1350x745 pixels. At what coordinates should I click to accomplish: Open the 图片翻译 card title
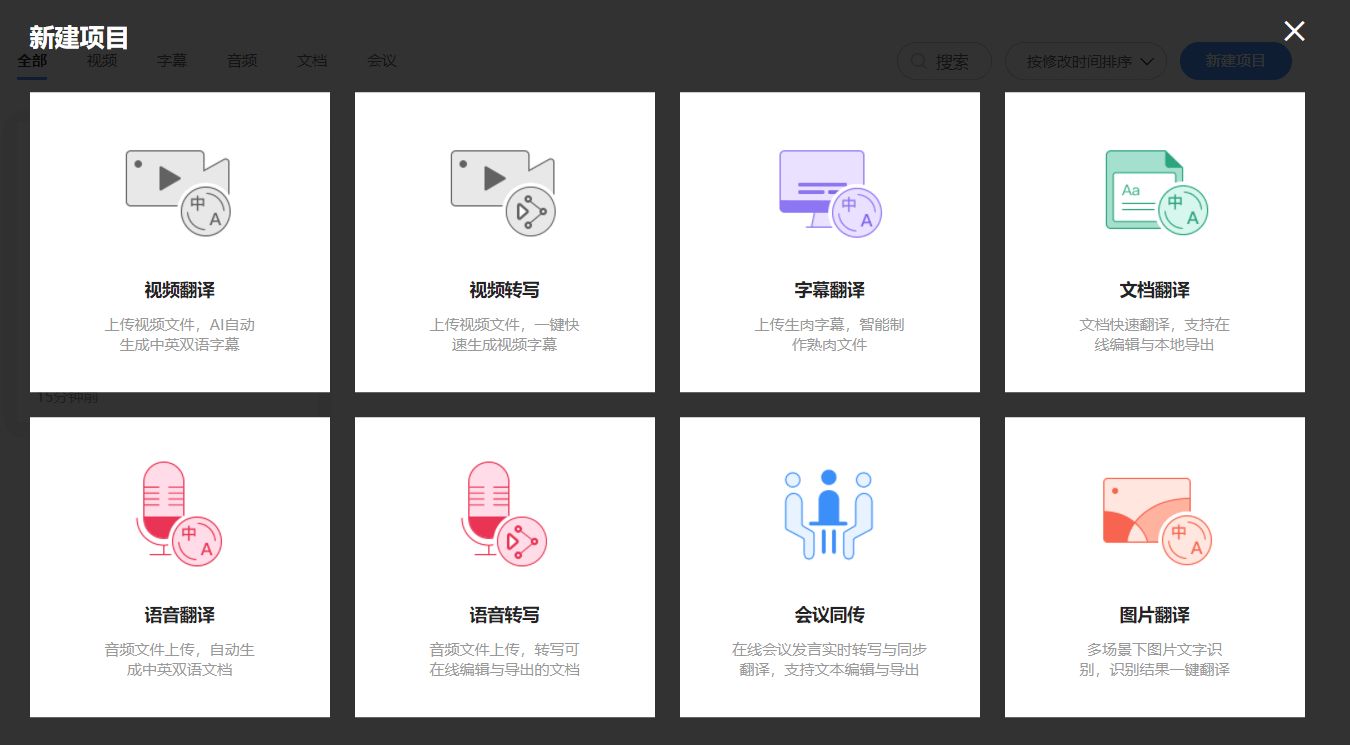[1155, 615]
